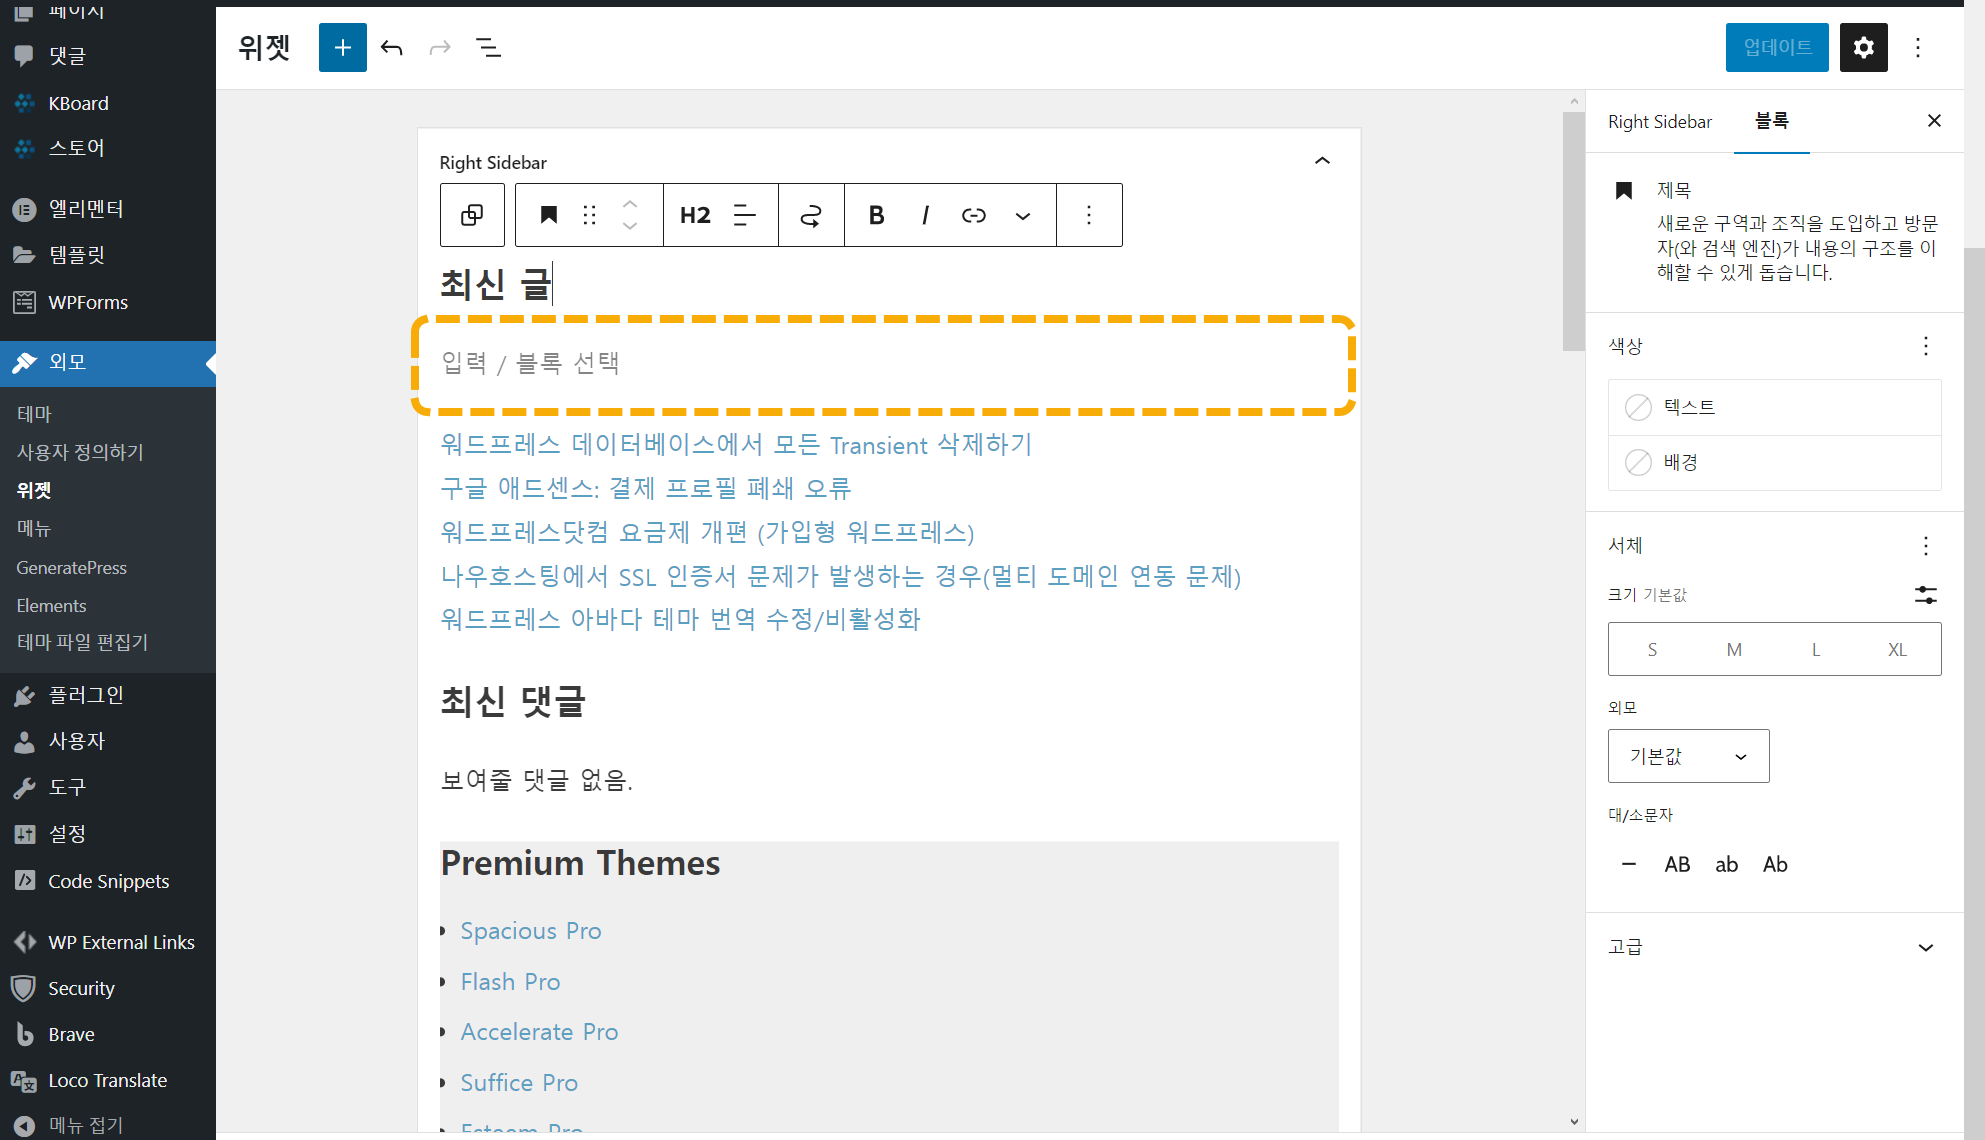This screenshot has width=1985, height=1140.
Task: Select lowercase 'ab' letter case
Action: click(x=1726, y=863)
